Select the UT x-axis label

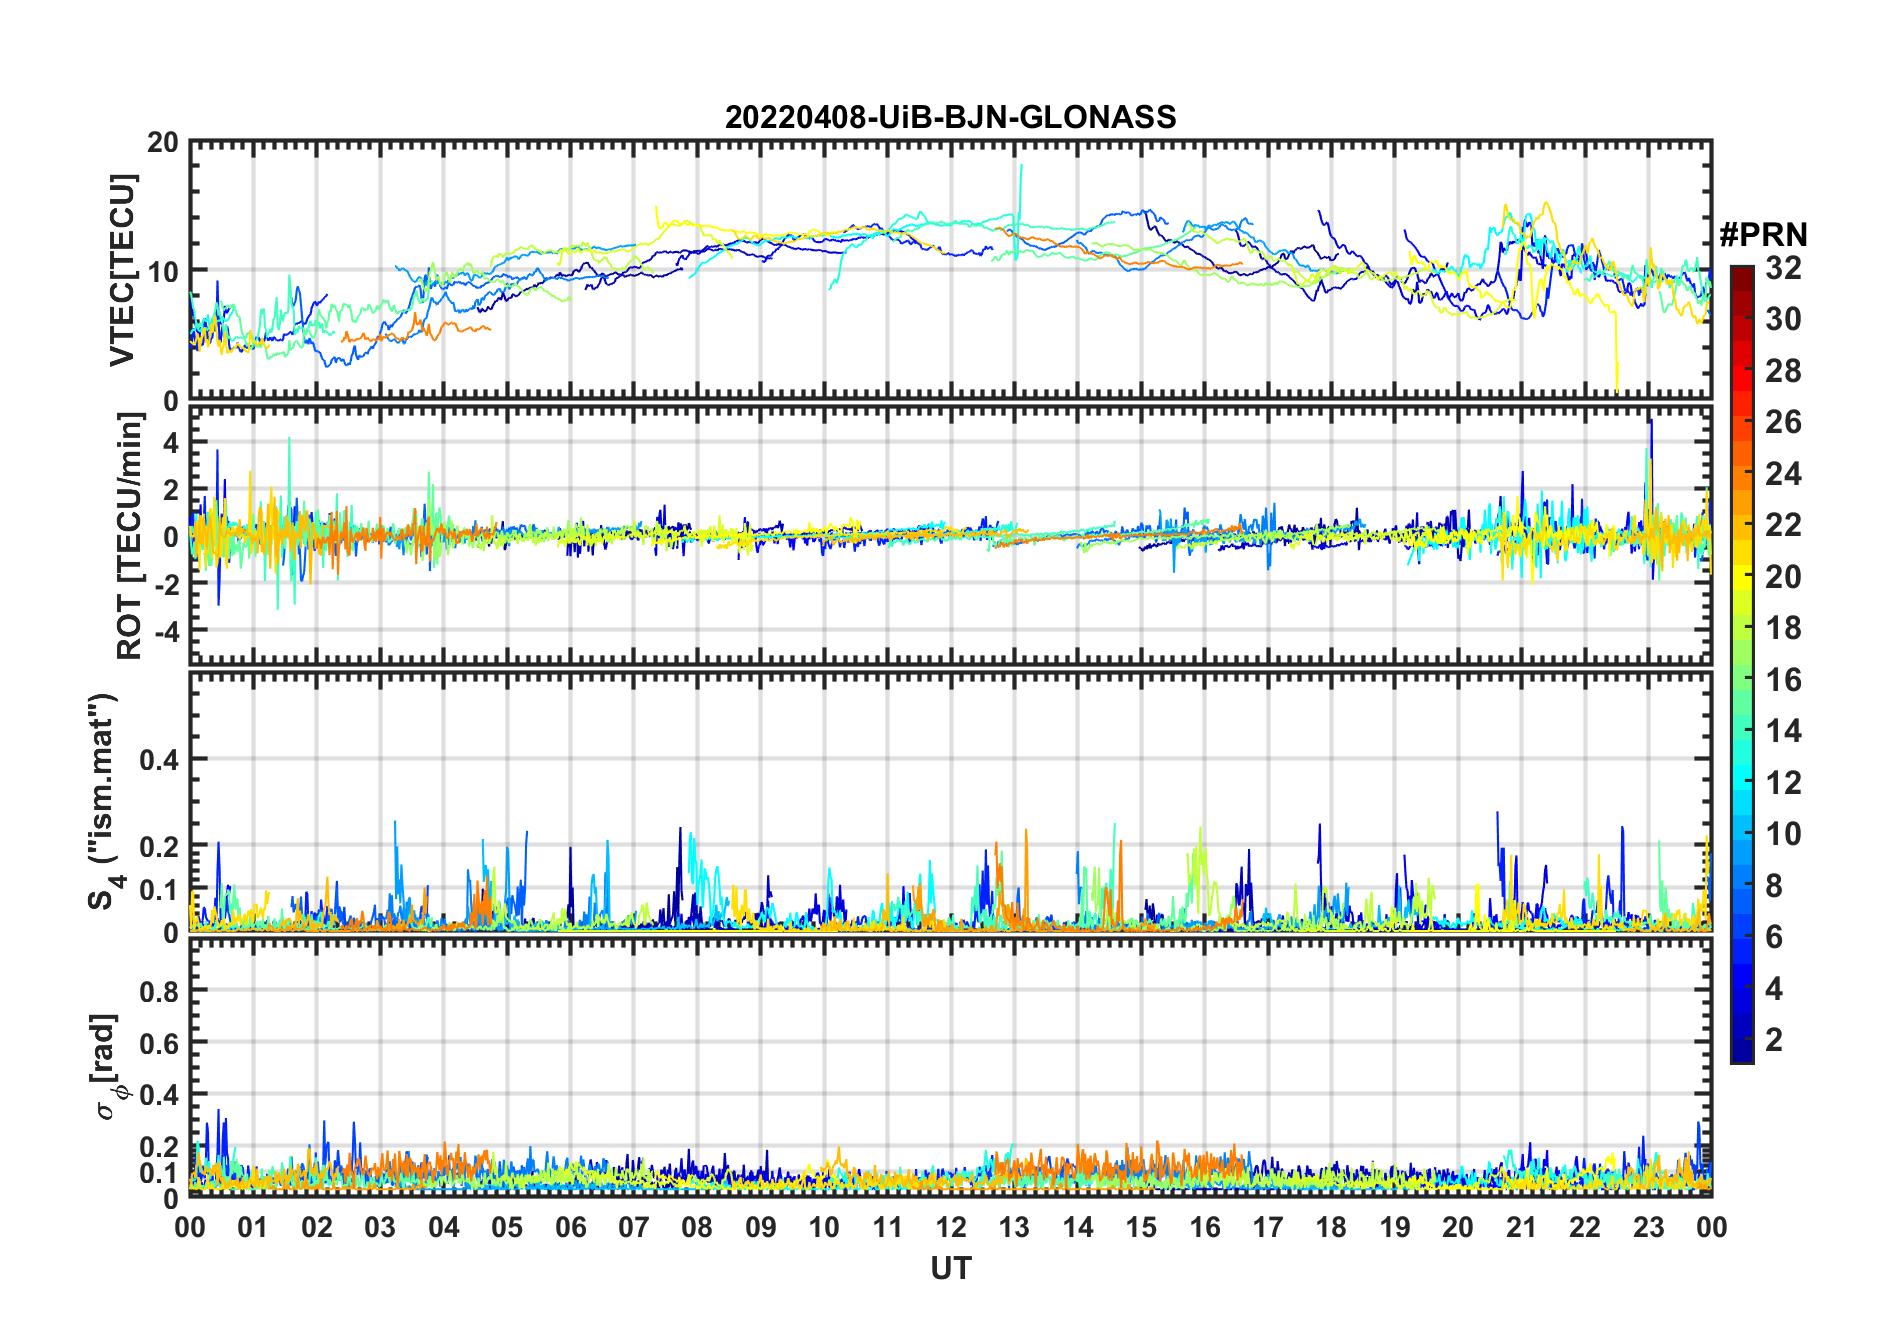pyautogui.click(x=950, y=1269)
